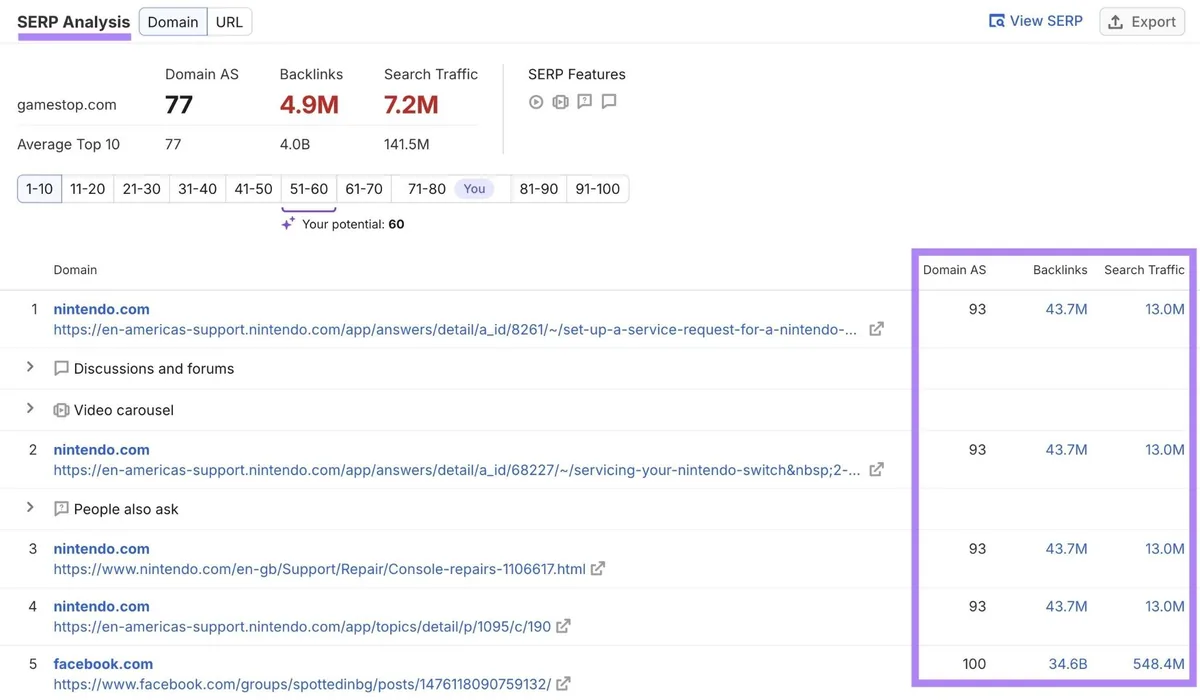Click gamestop.com Domain AS score 77
This screenshot has width=1200, height=700.
[x=179, y=105]
